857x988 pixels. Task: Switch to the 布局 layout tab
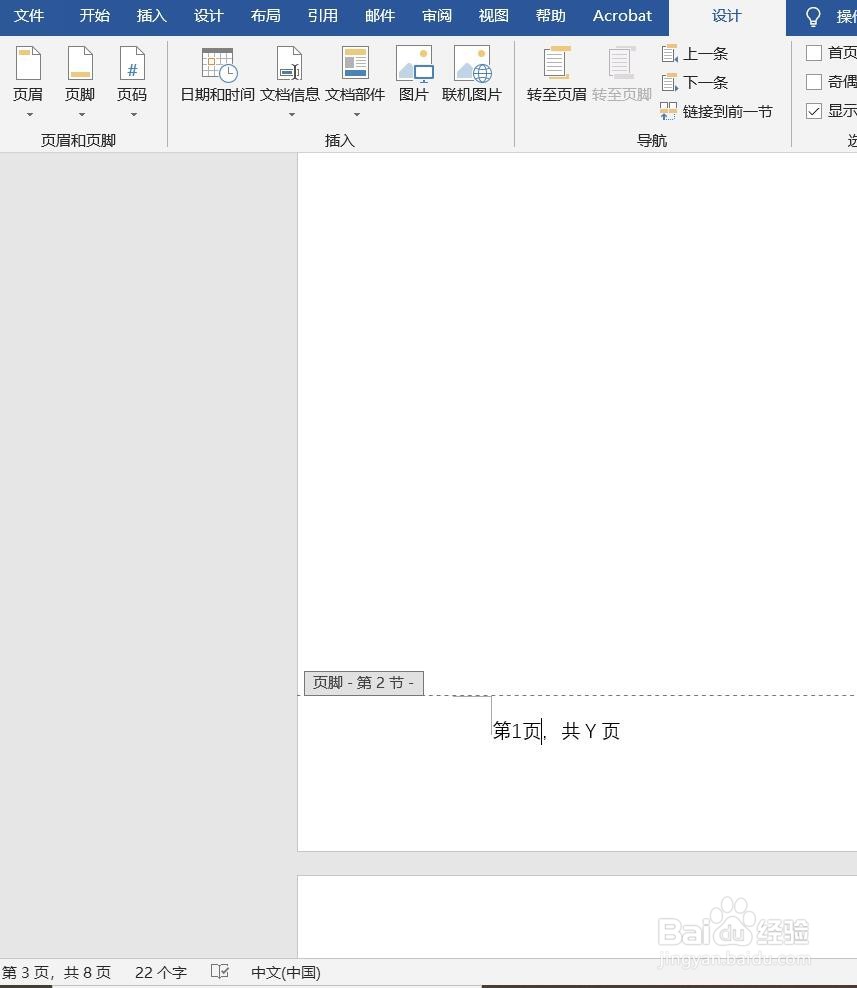pos(265,16)
